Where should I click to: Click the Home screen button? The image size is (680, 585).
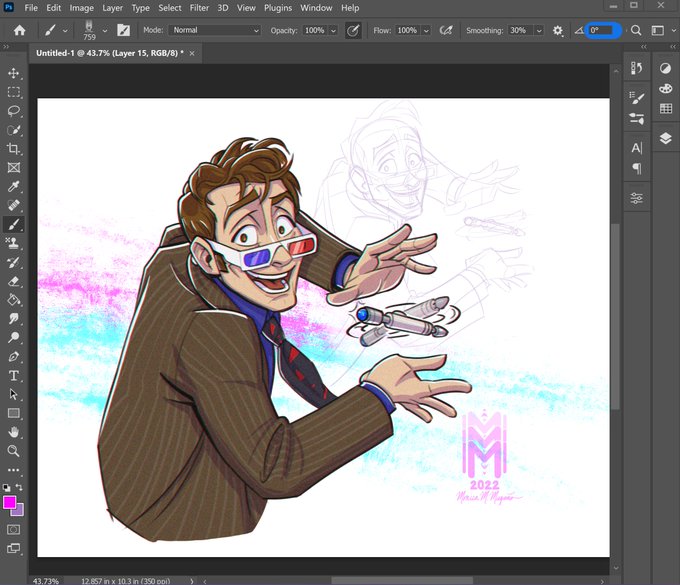(20, 30)
